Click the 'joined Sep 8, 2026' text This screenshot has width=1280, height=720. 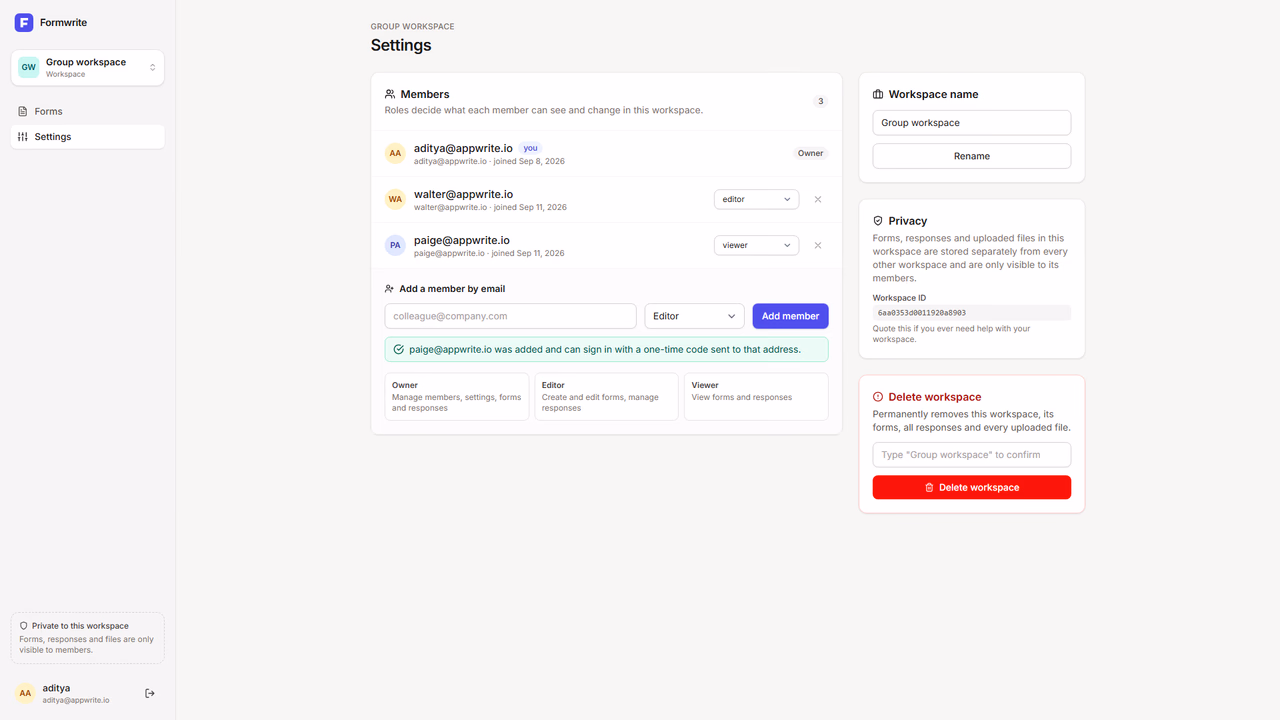(x=529, y=161)
